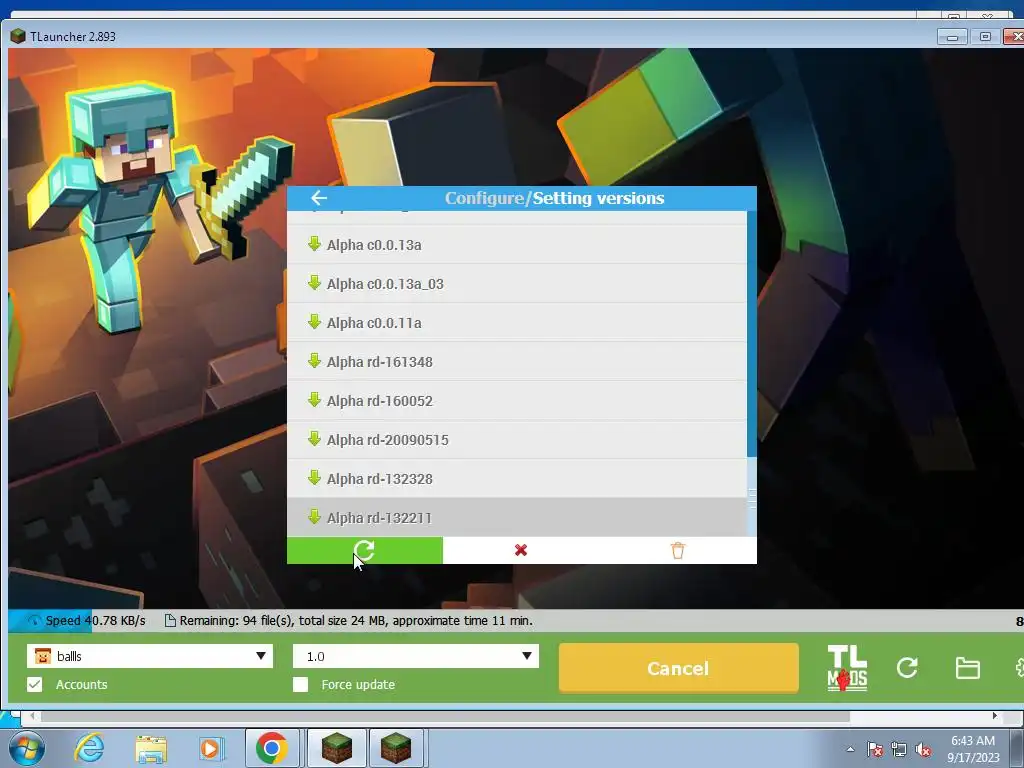Switch to the second TLauncher taskbar button

(x=396, y=748)
